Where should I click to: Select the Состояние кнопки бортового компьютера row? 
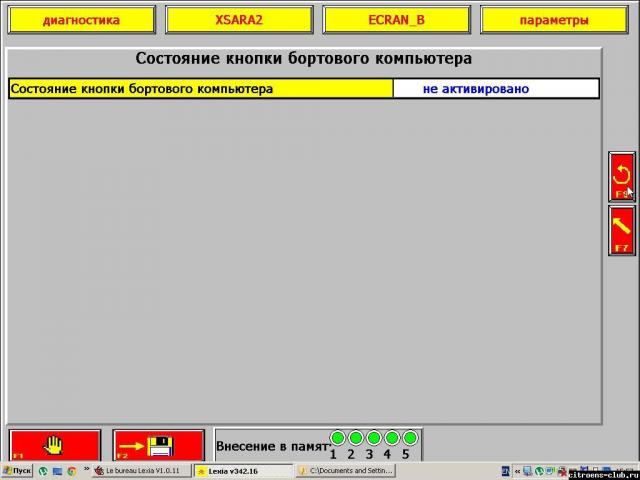(200, 89)
